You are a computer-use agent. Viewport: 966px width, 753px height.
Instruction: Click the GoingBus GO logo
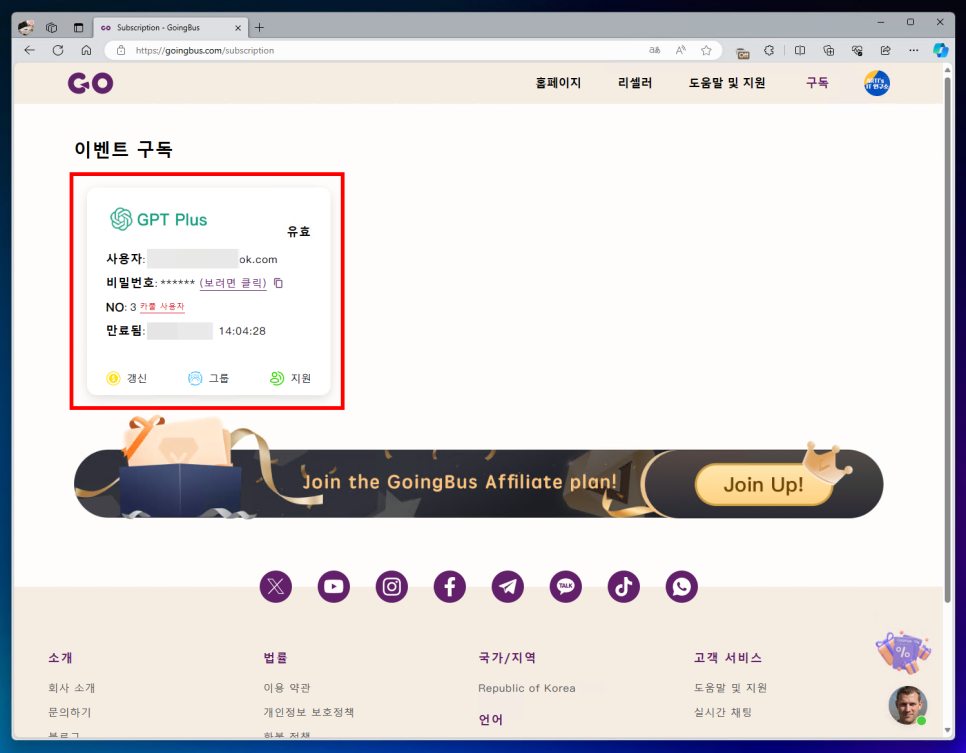click(x=91, y=83)
